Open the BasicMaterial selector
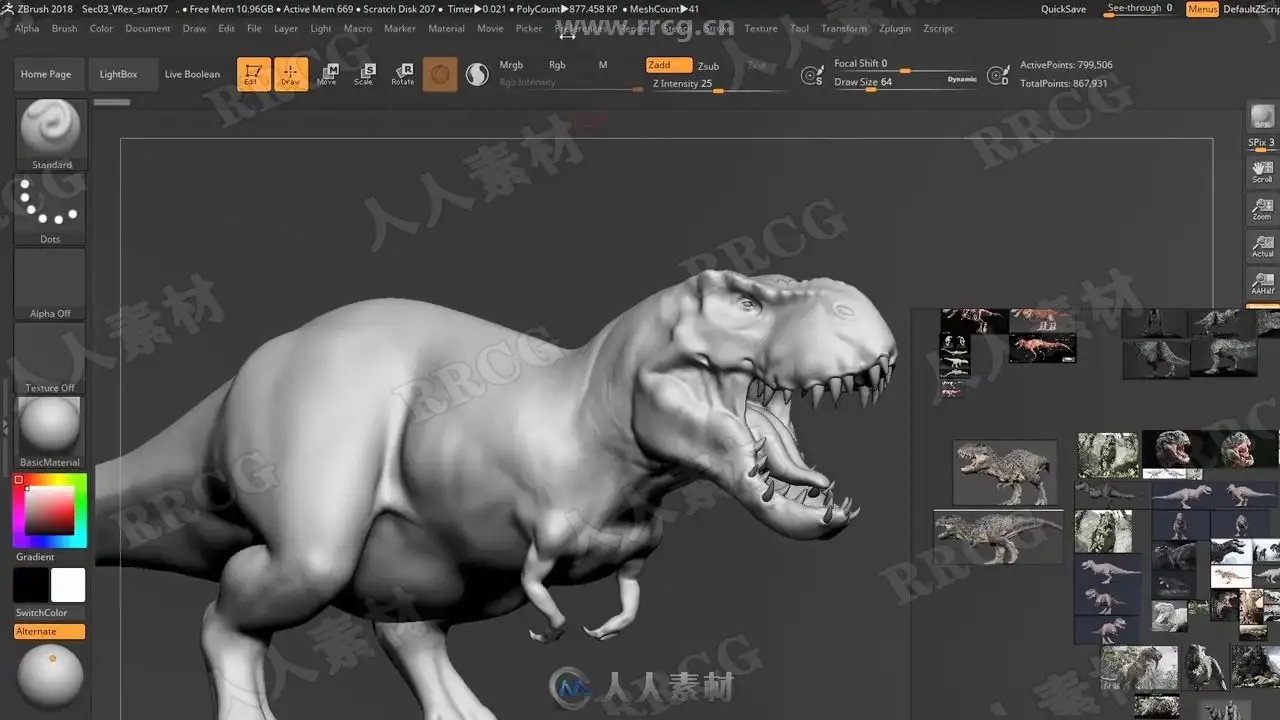The height and width of the screenshot is (720, 1280). [x=50, y=432]
